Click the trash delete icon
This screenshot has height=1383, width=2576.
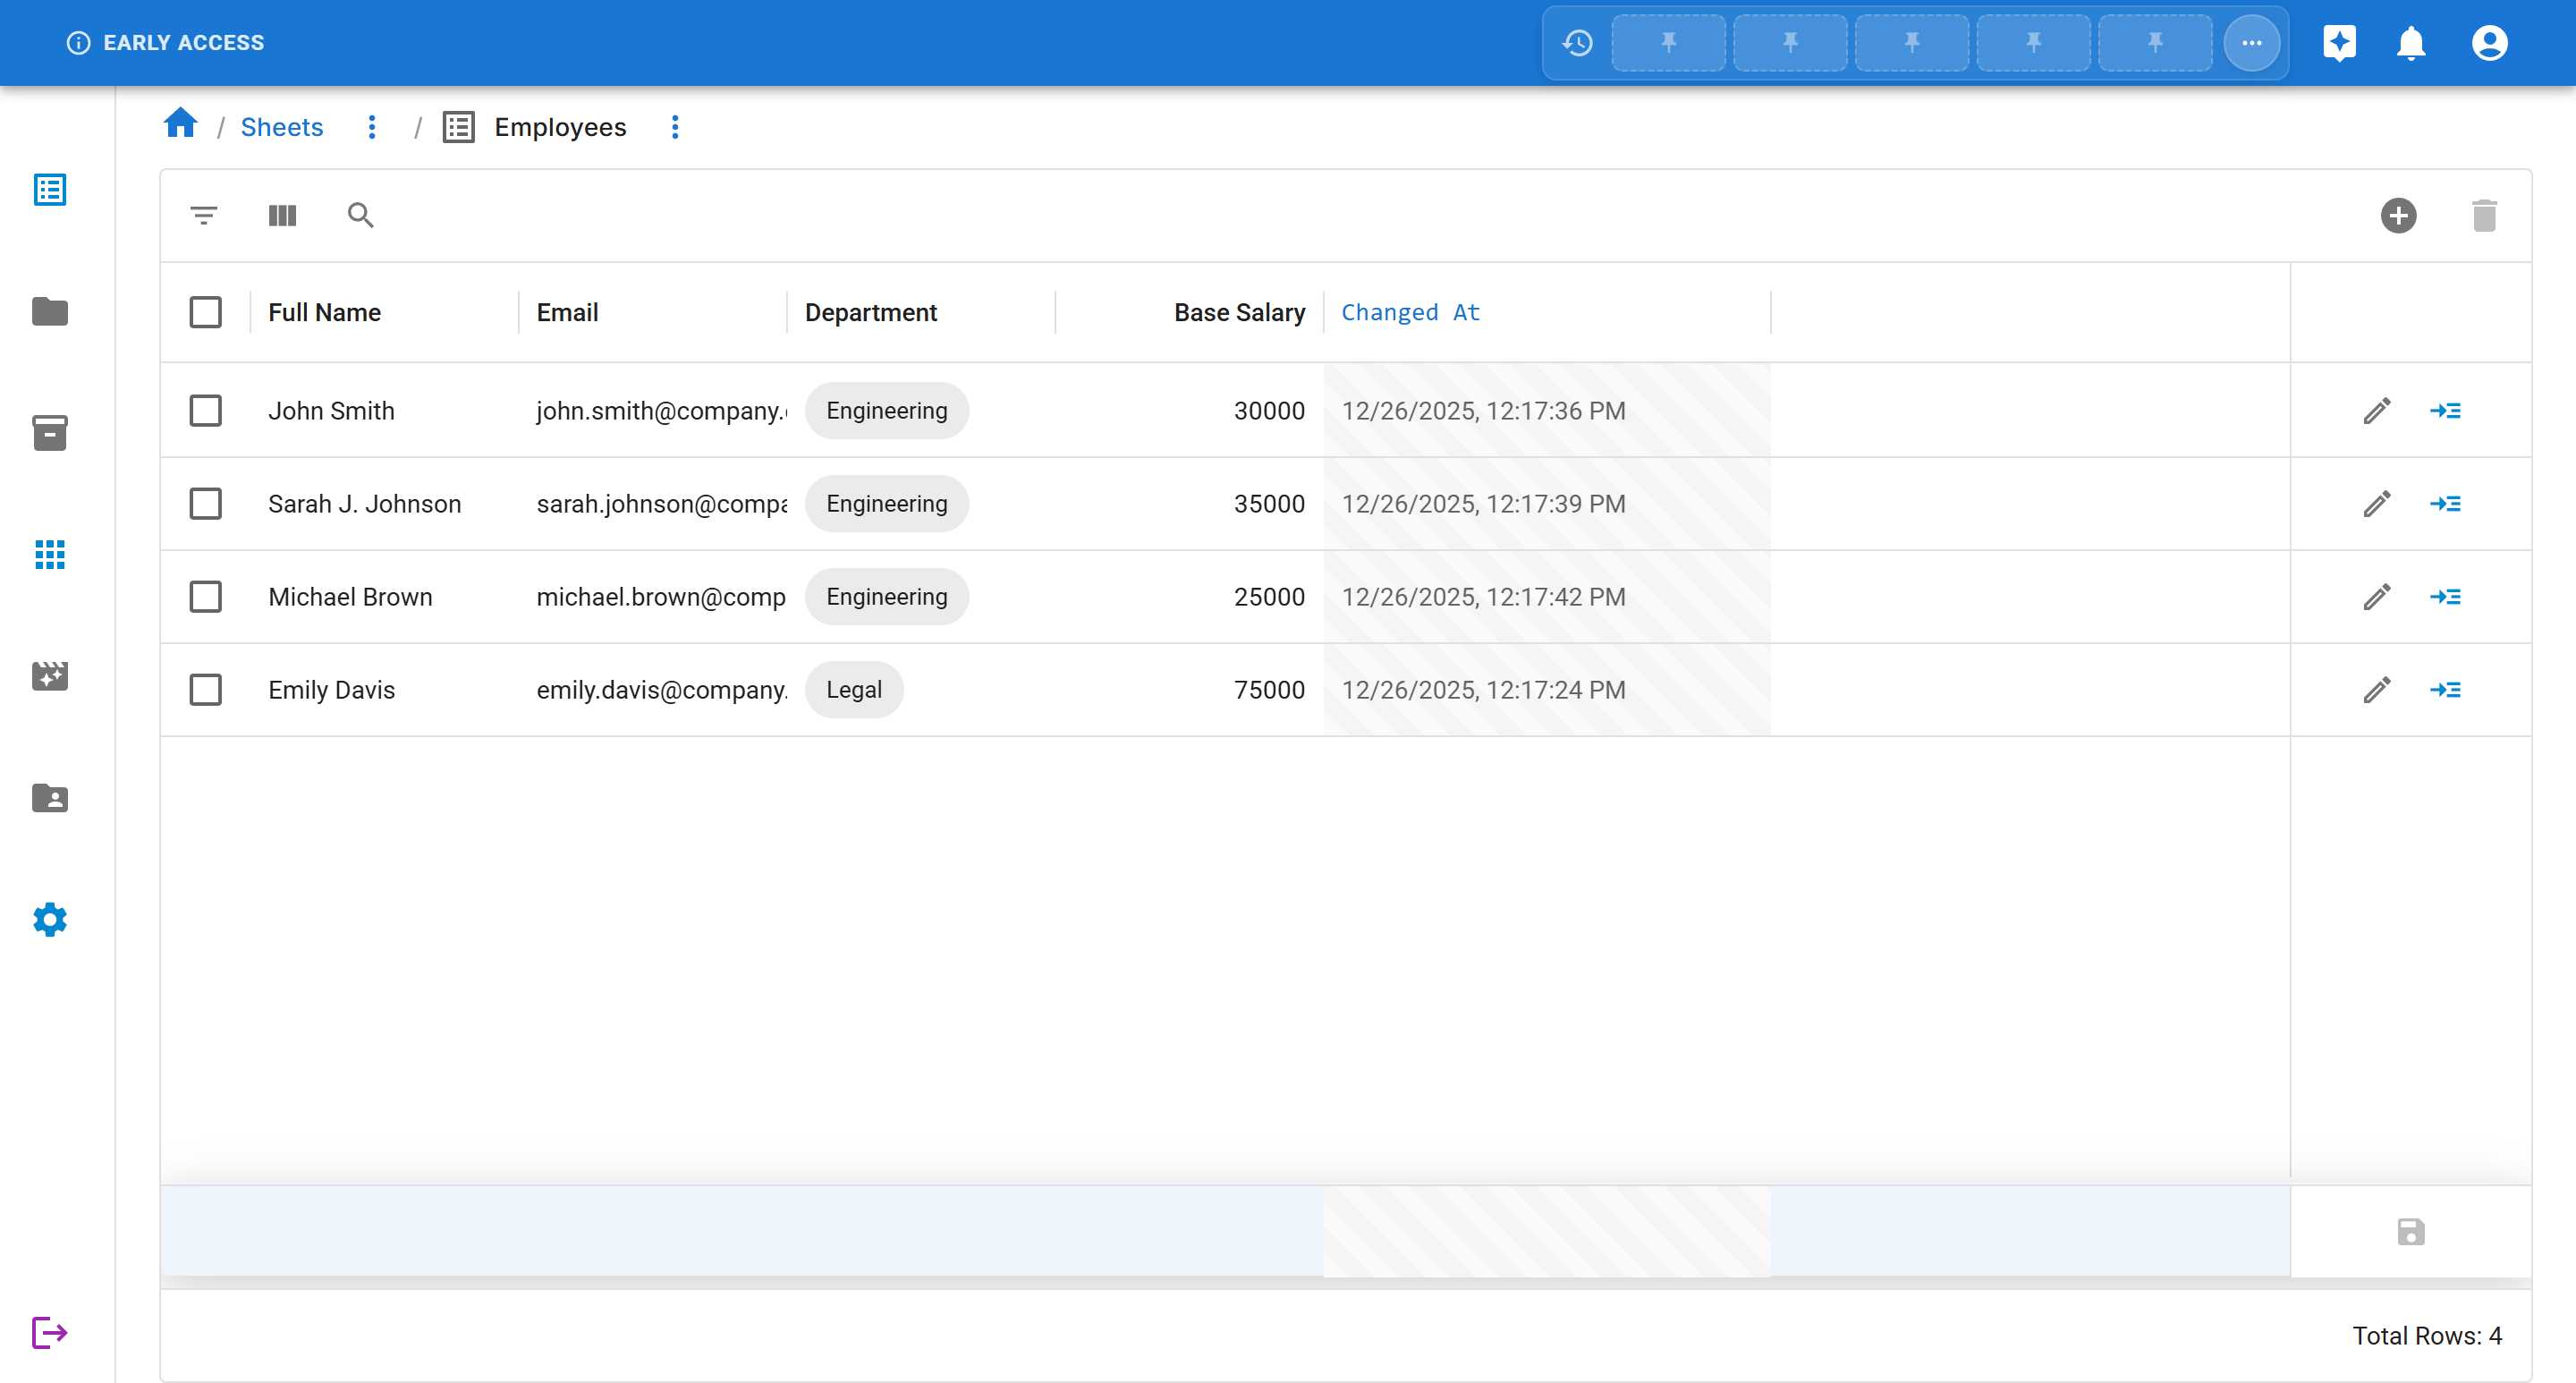[2484, 215]
